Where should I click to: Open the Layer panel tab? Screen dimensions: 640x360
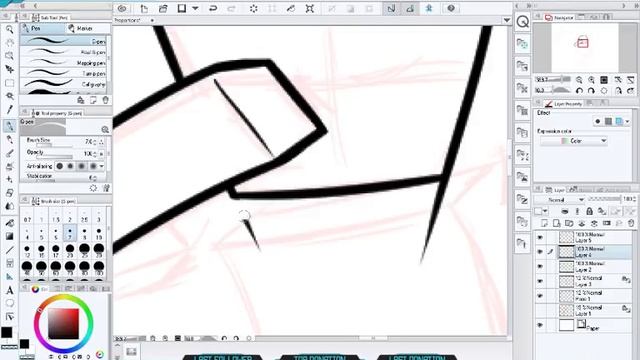(x=555, y=190)
